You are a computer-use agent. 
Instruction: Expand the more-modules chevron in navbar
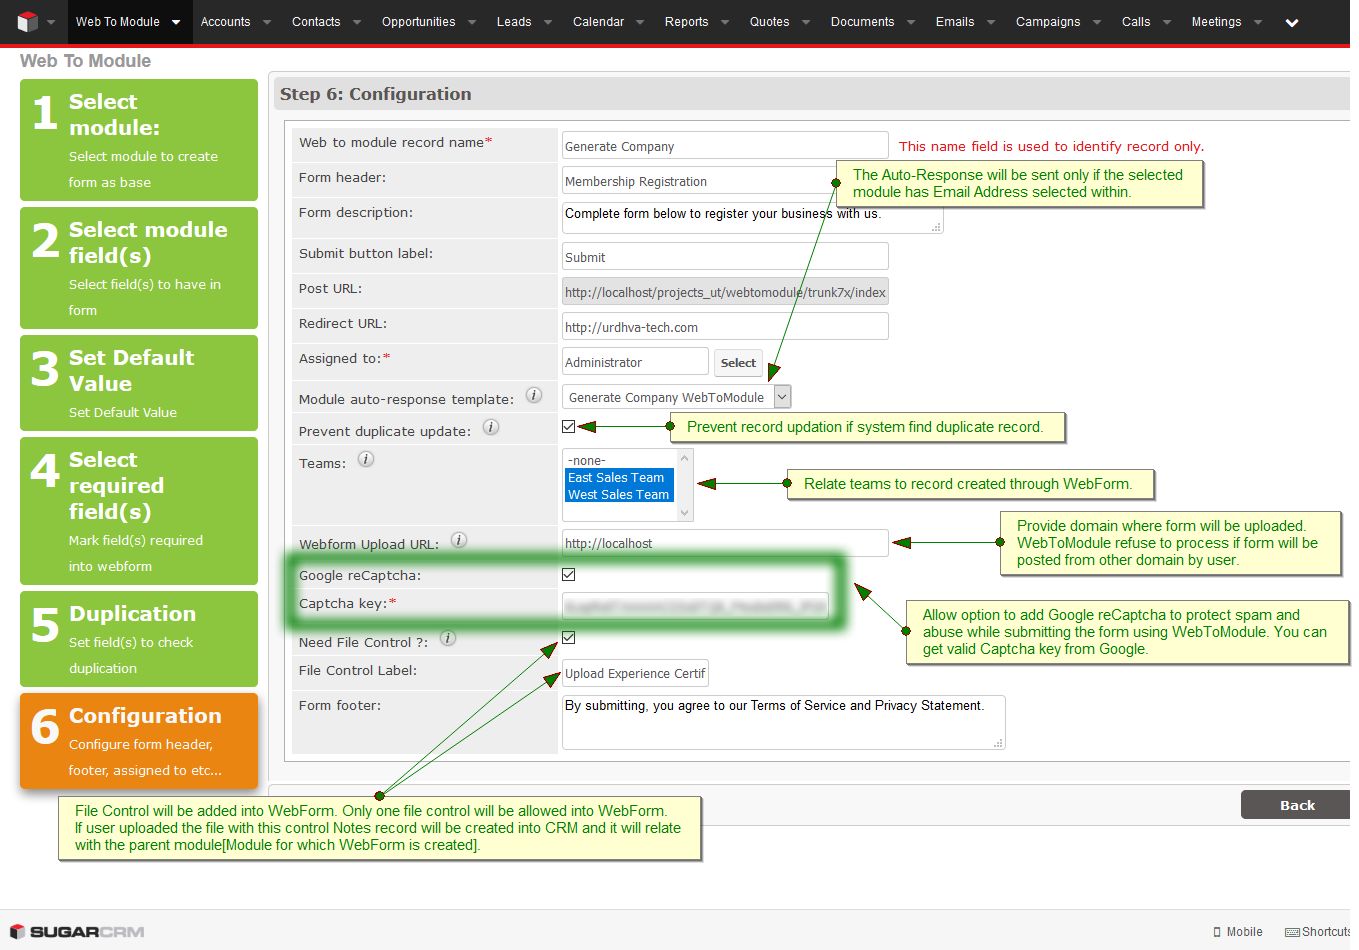coord(1292,22)
